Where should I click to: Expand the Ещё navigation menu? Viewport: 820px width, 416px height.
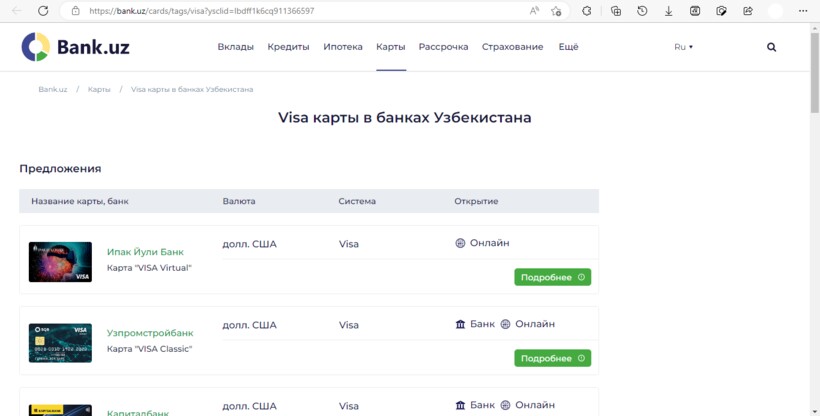[x=568, y=47]
